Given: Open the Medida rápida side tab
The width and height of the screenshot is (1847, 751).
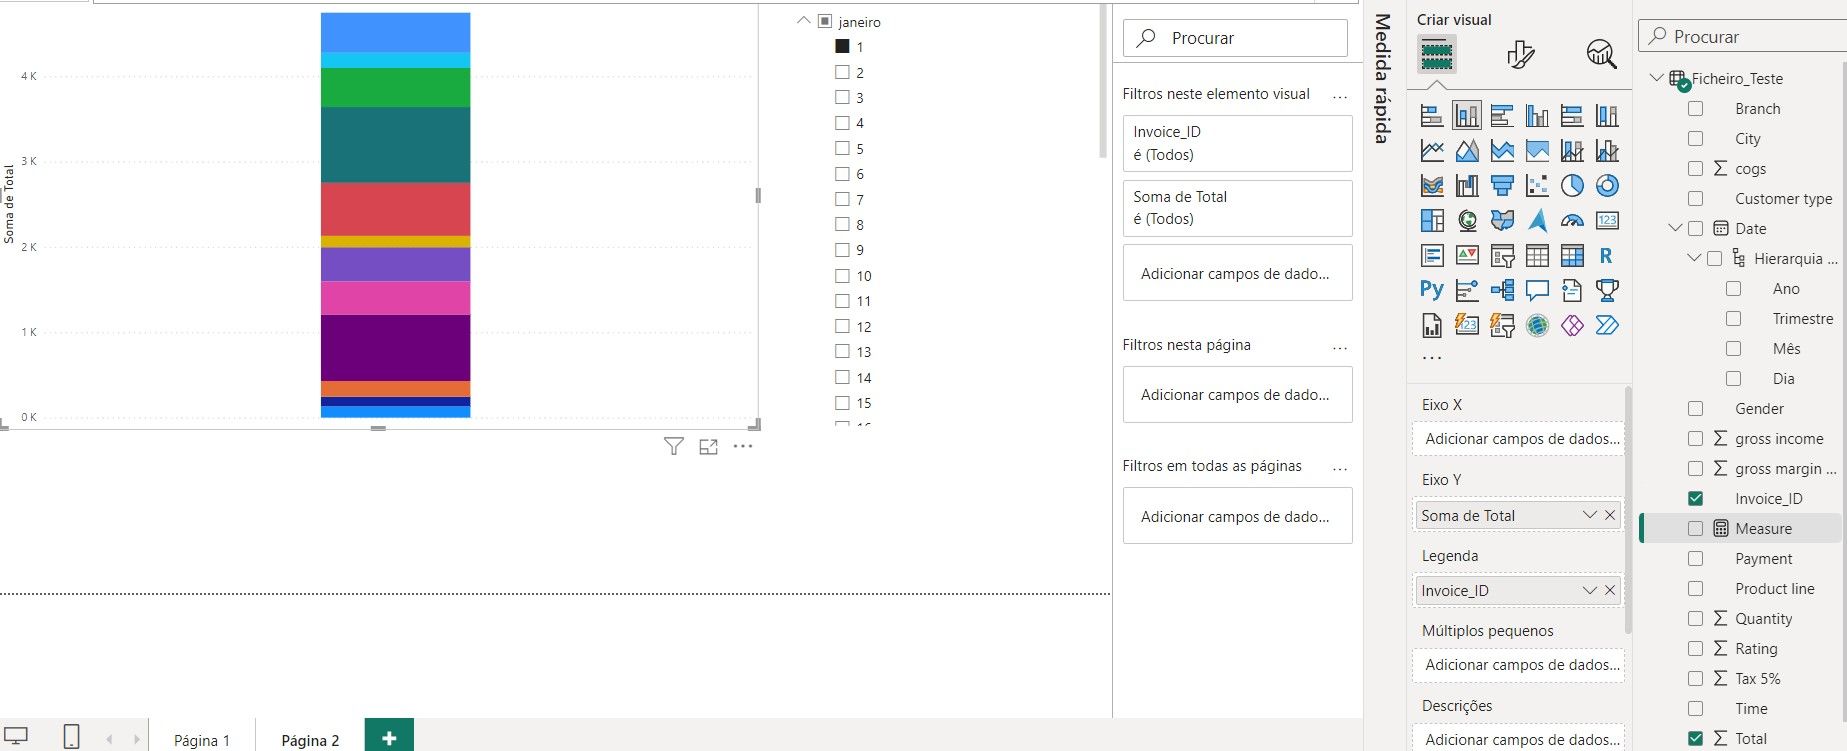Looking at the screenshot, I should click(1383, 78).
